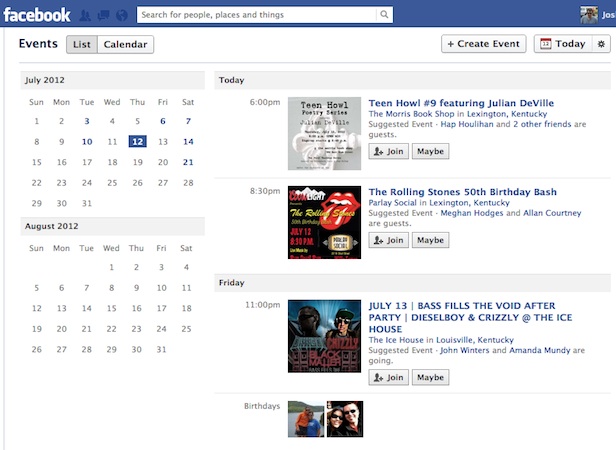Join the Diselboy & Crizzly after party

[389, 377]
